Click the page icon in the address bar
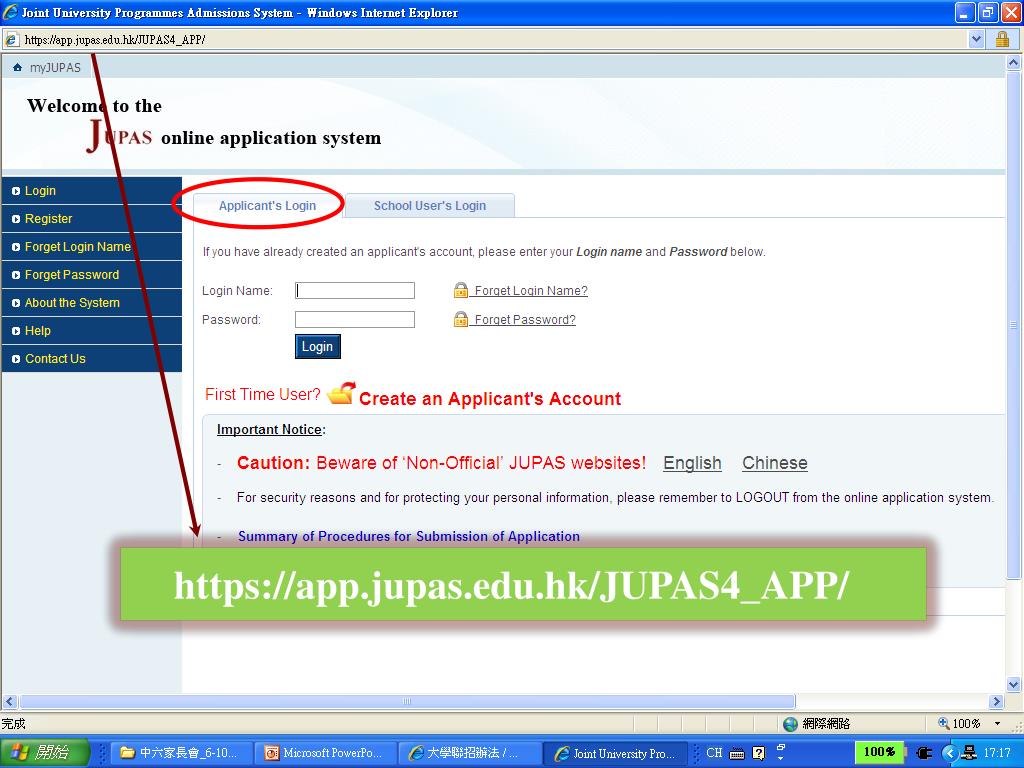This screenshot has width=1024, height=768. coord(12,40)
